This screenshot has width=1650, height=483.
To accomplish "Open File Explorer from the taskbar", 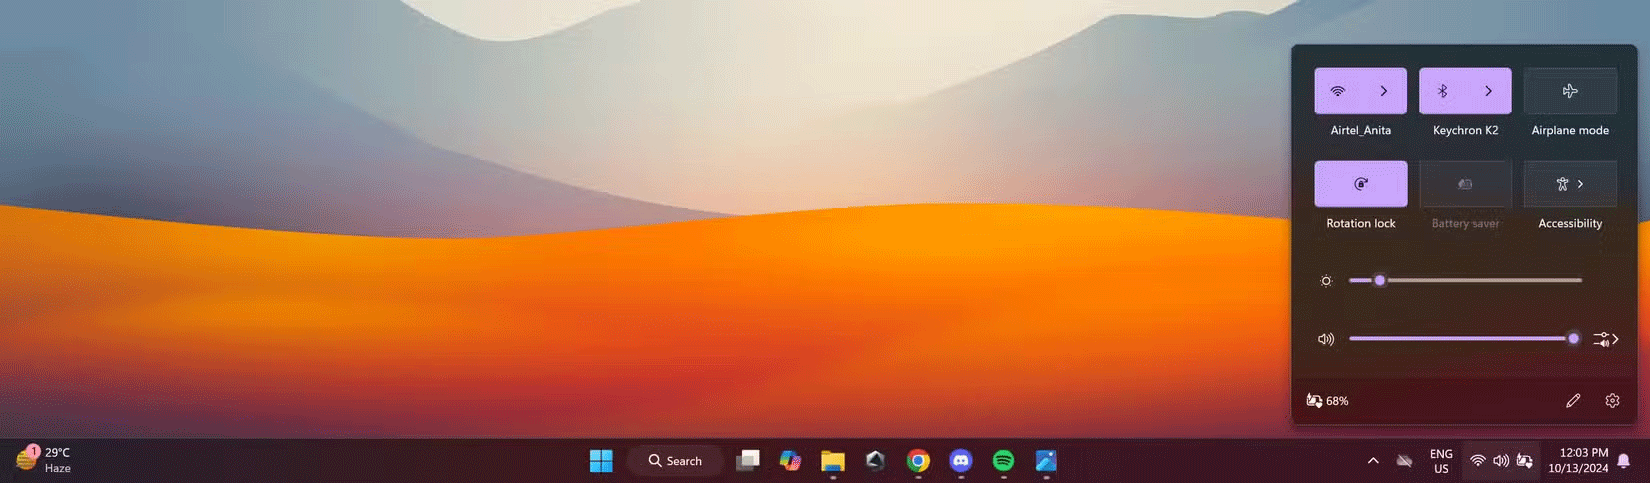I will tap(833, 461).
